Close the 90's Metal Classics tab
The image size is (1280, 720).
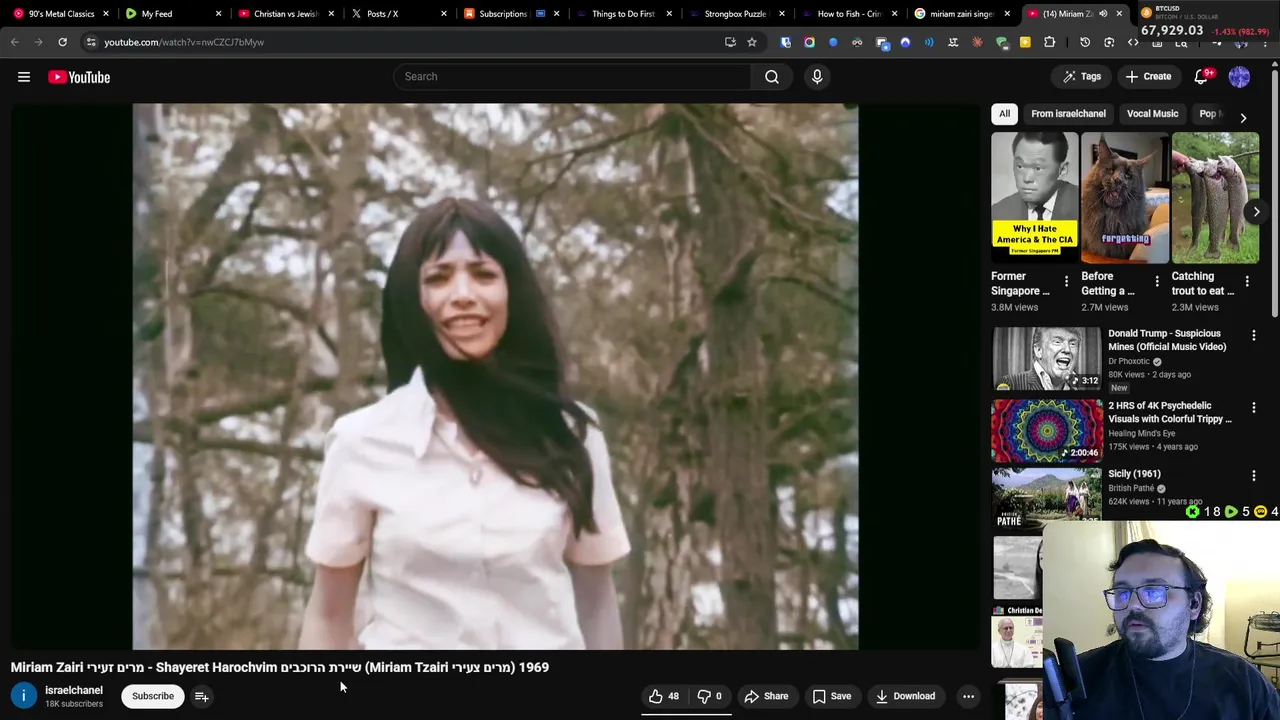tap(105, 14)
